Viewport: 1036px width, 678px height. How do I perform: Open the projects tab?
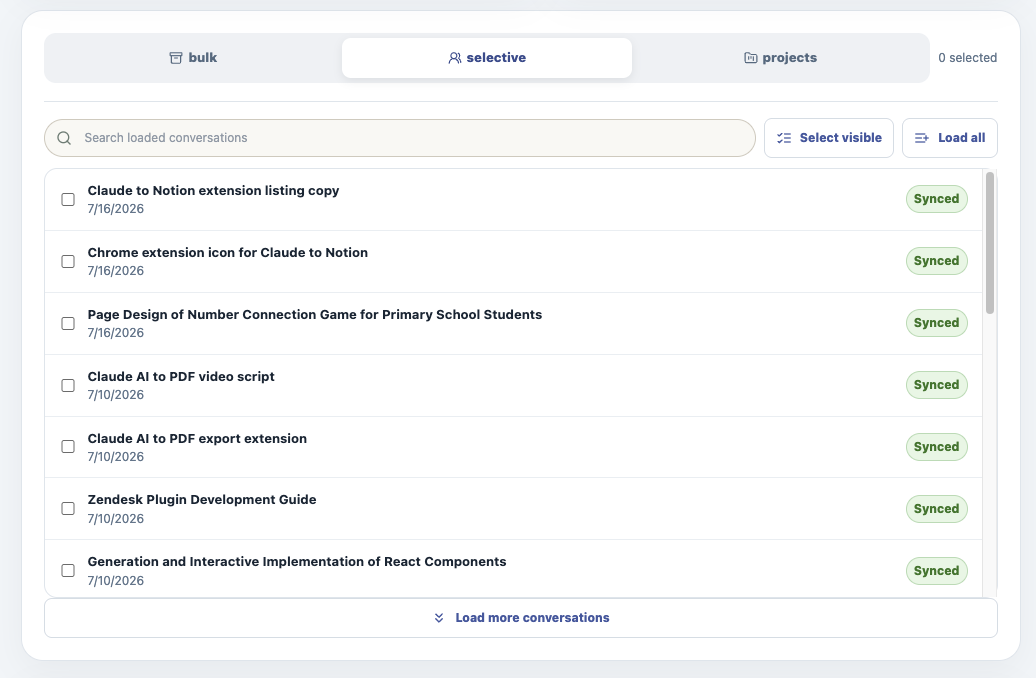click(x=780, y=57)
